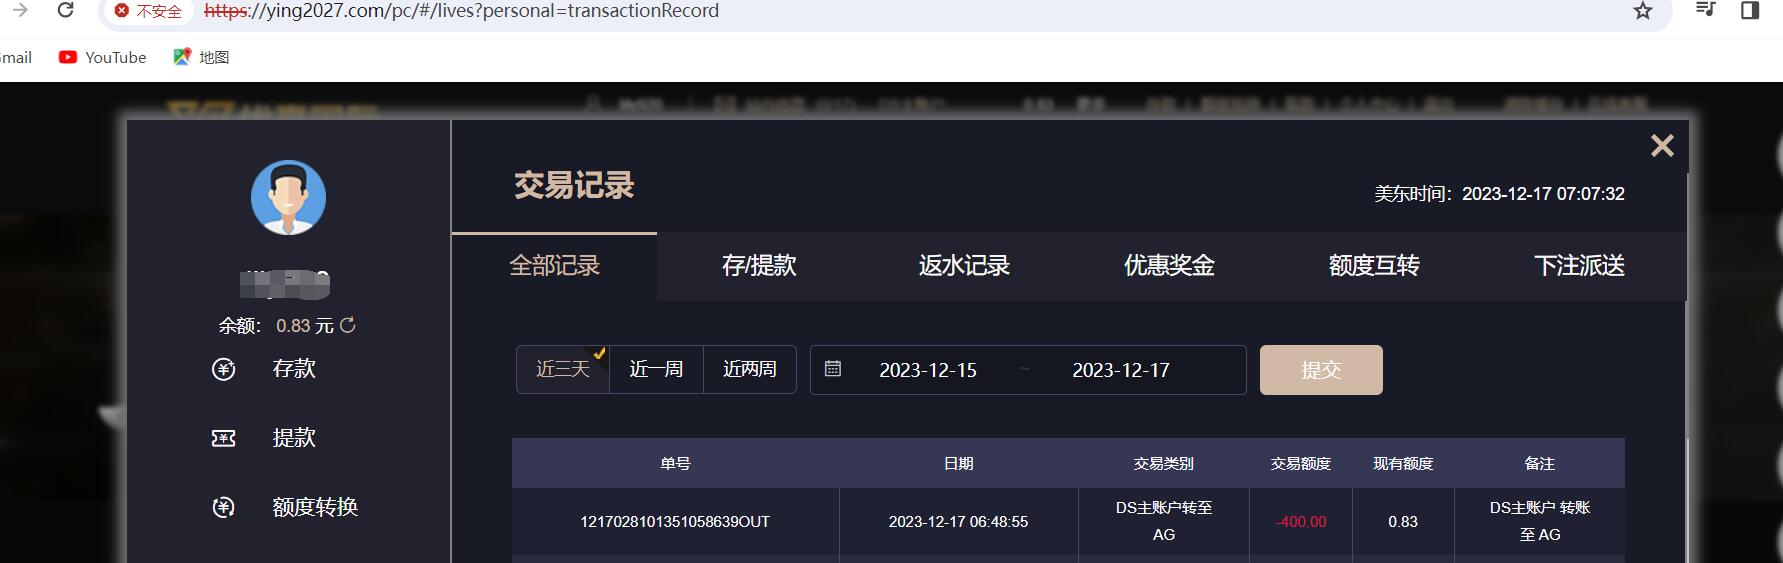1783x563 pixels.
Task: Select the 近三天 time range option
Action: (x=563, y=370)
